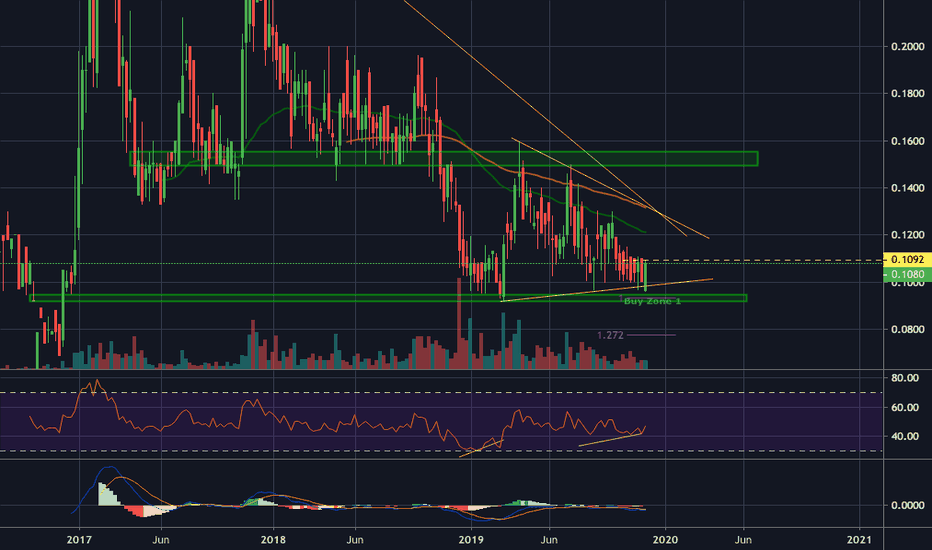
Task: Click the RSI 60.00 scale label
Action: (905, 407)
